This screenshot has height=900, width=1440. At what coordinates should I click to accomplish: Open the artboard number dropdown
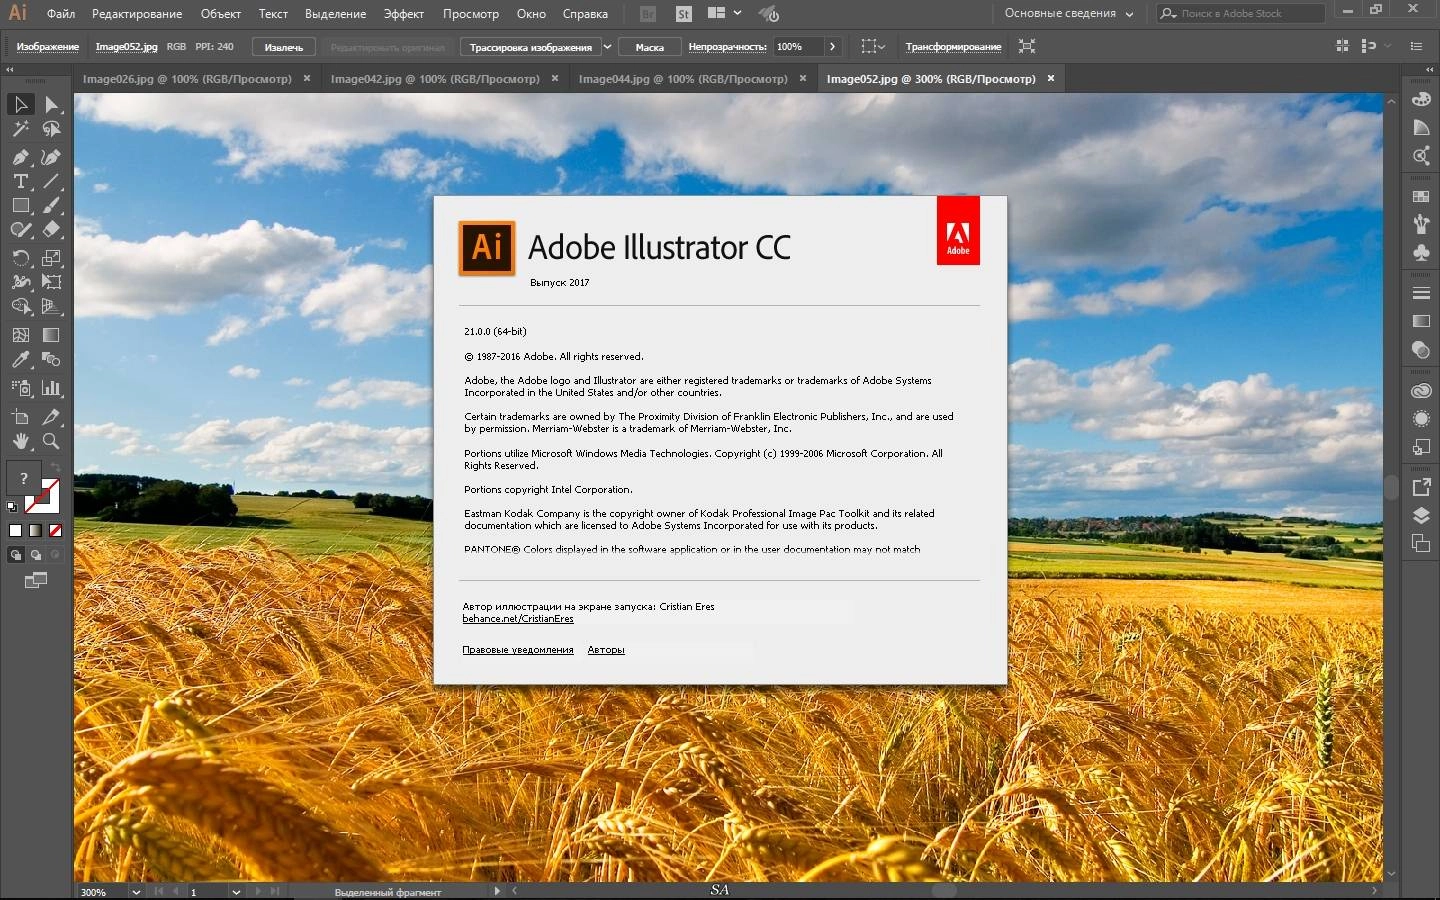pyautogui.click(x=236, y=892)
